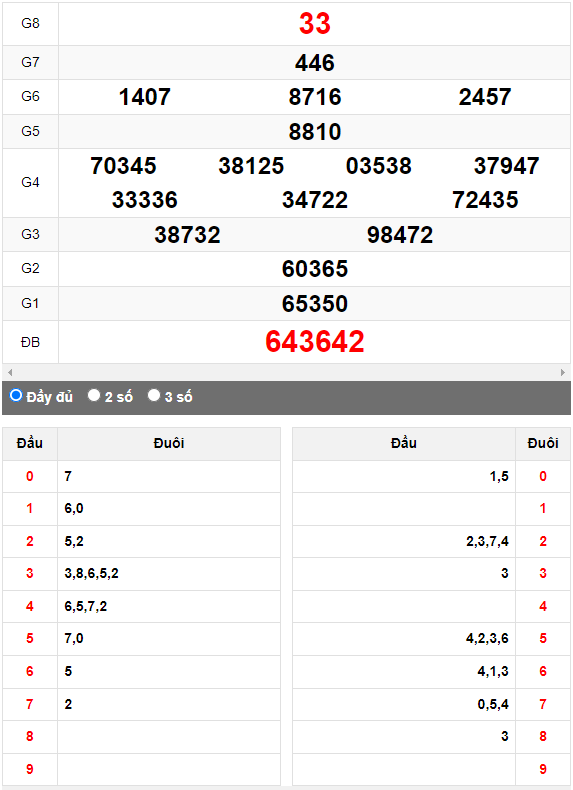This screenshot has height=790, width=573.
Task: Click the ĐB row label
Action: pyautogui.click(x=30, y=343)
